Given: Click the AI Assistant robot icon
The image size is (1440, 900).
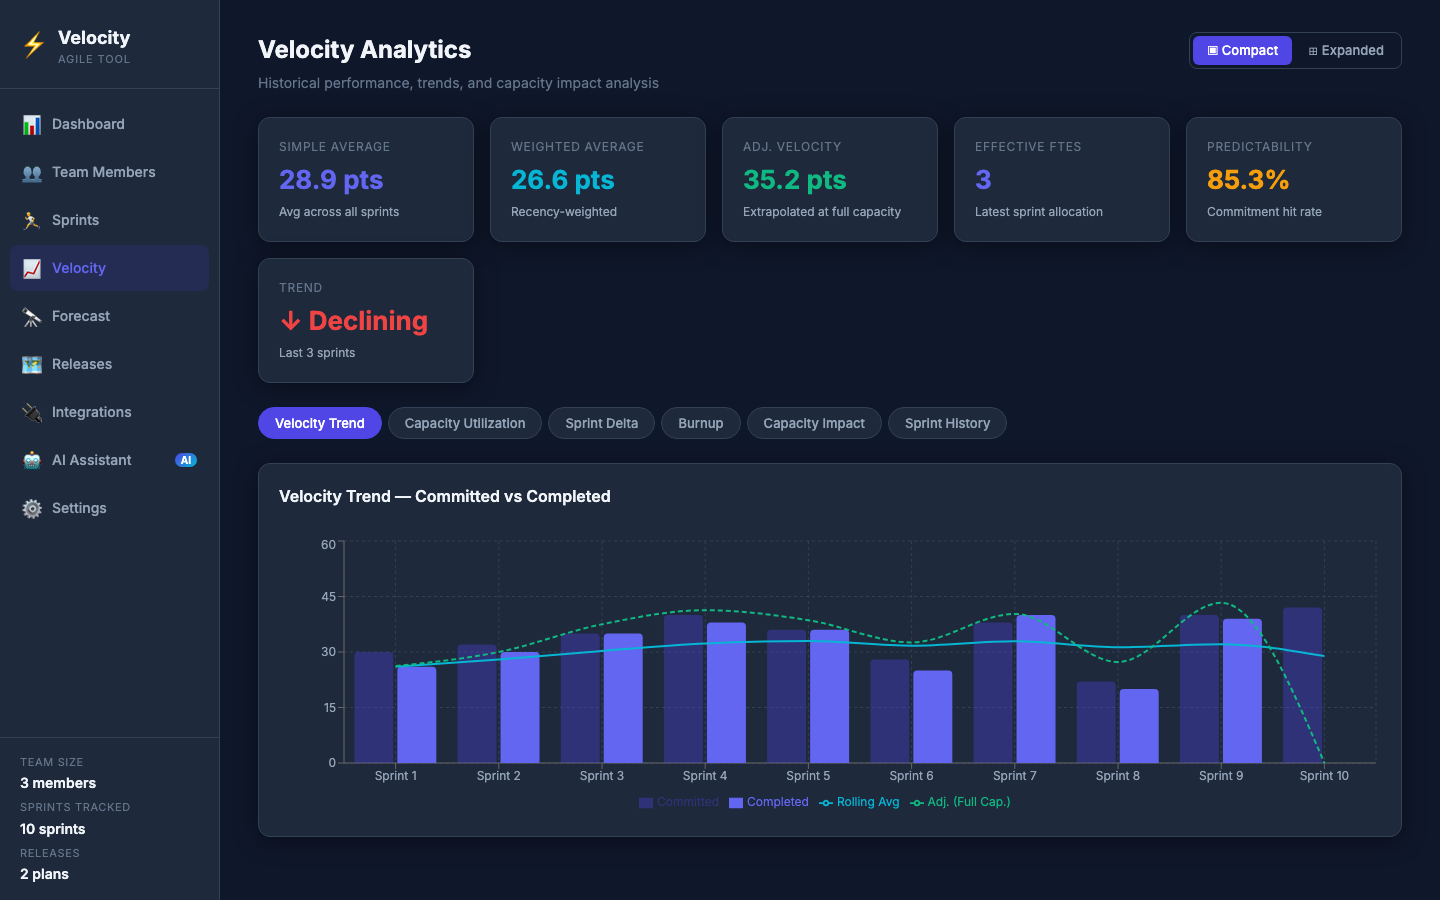Looking at the screenshot, I should tap(32, 460).
